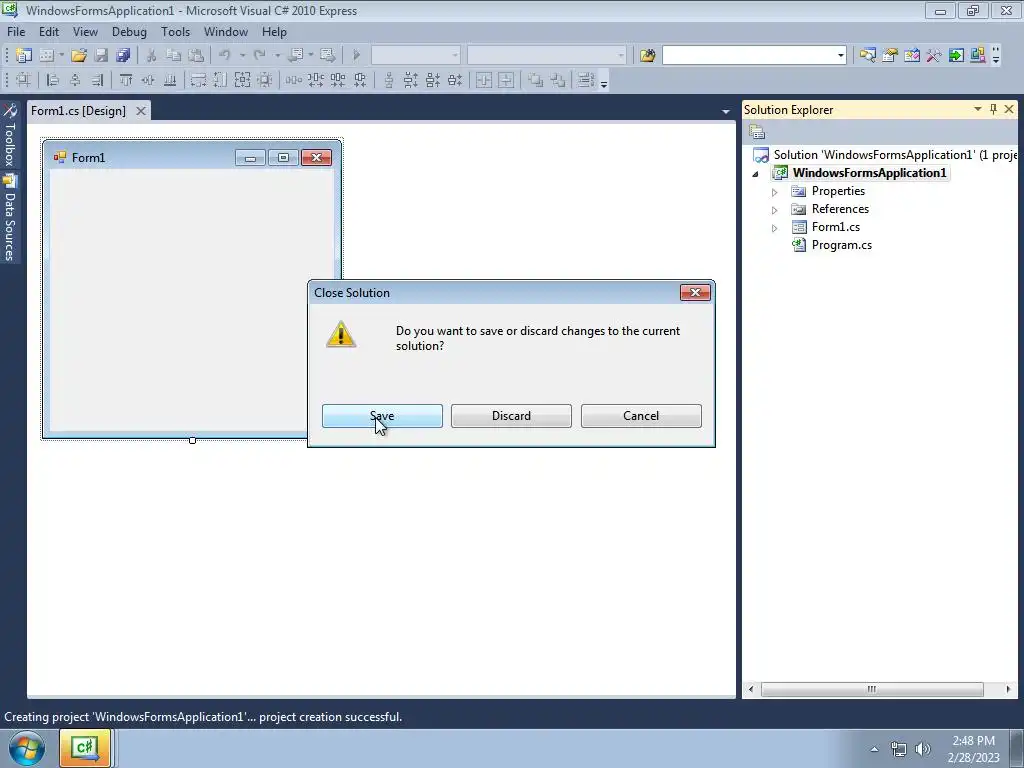Open the Help menu
This screenshot has height=768, width=1024.
[x=274, y=31]
